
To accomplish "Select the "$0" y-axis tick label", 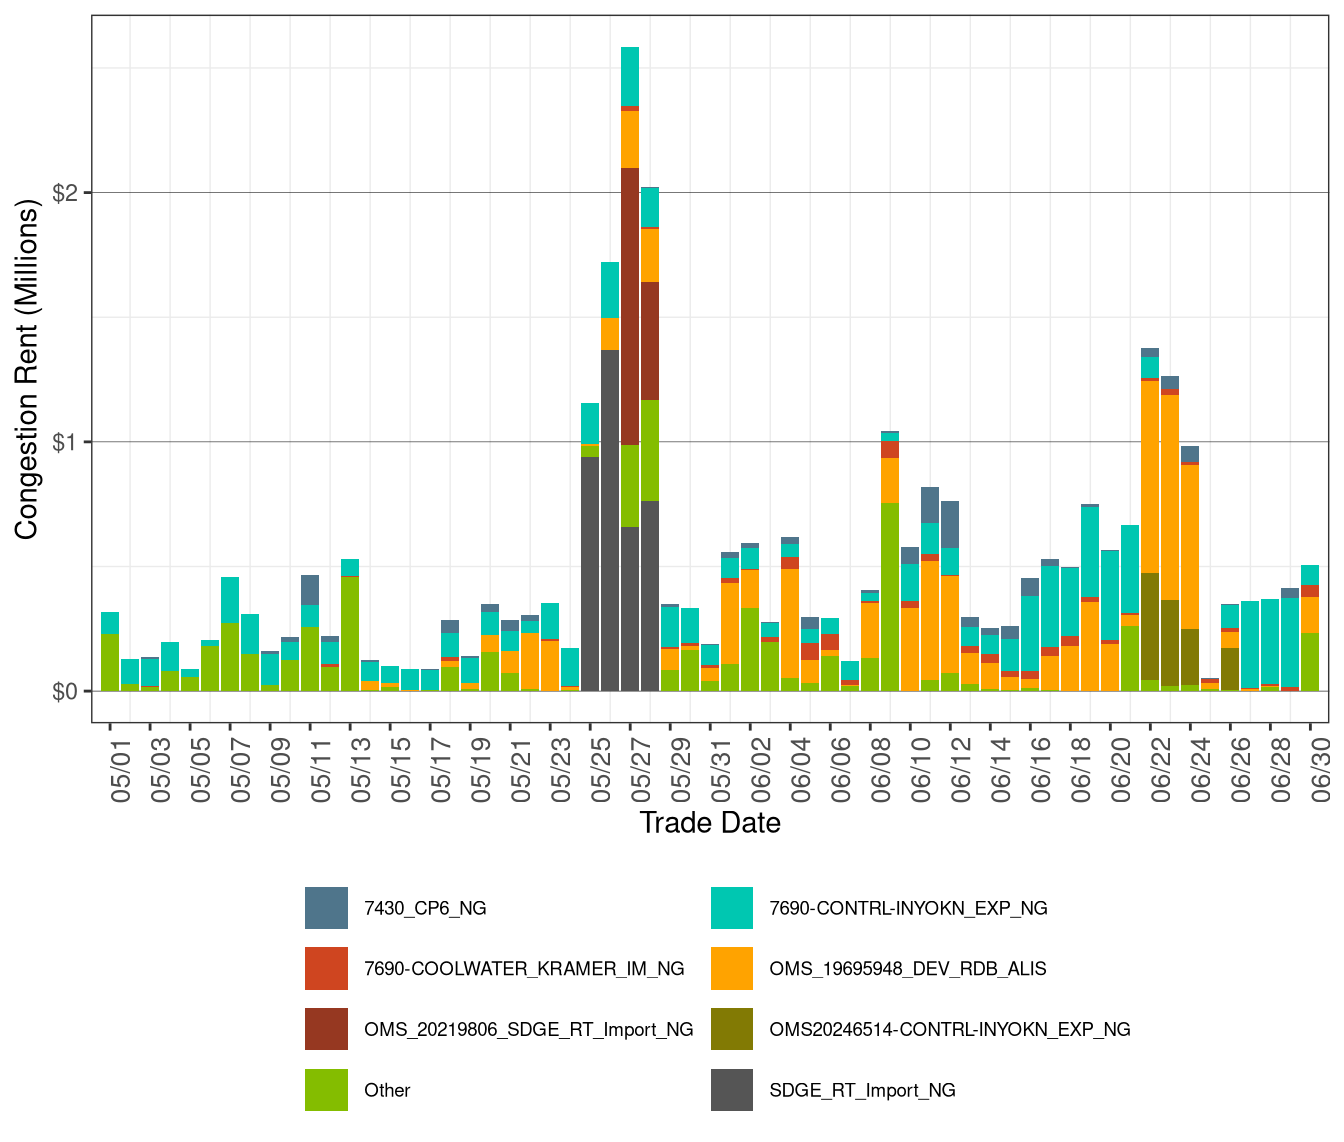I will pyautogui.click(x=65, y=692).
